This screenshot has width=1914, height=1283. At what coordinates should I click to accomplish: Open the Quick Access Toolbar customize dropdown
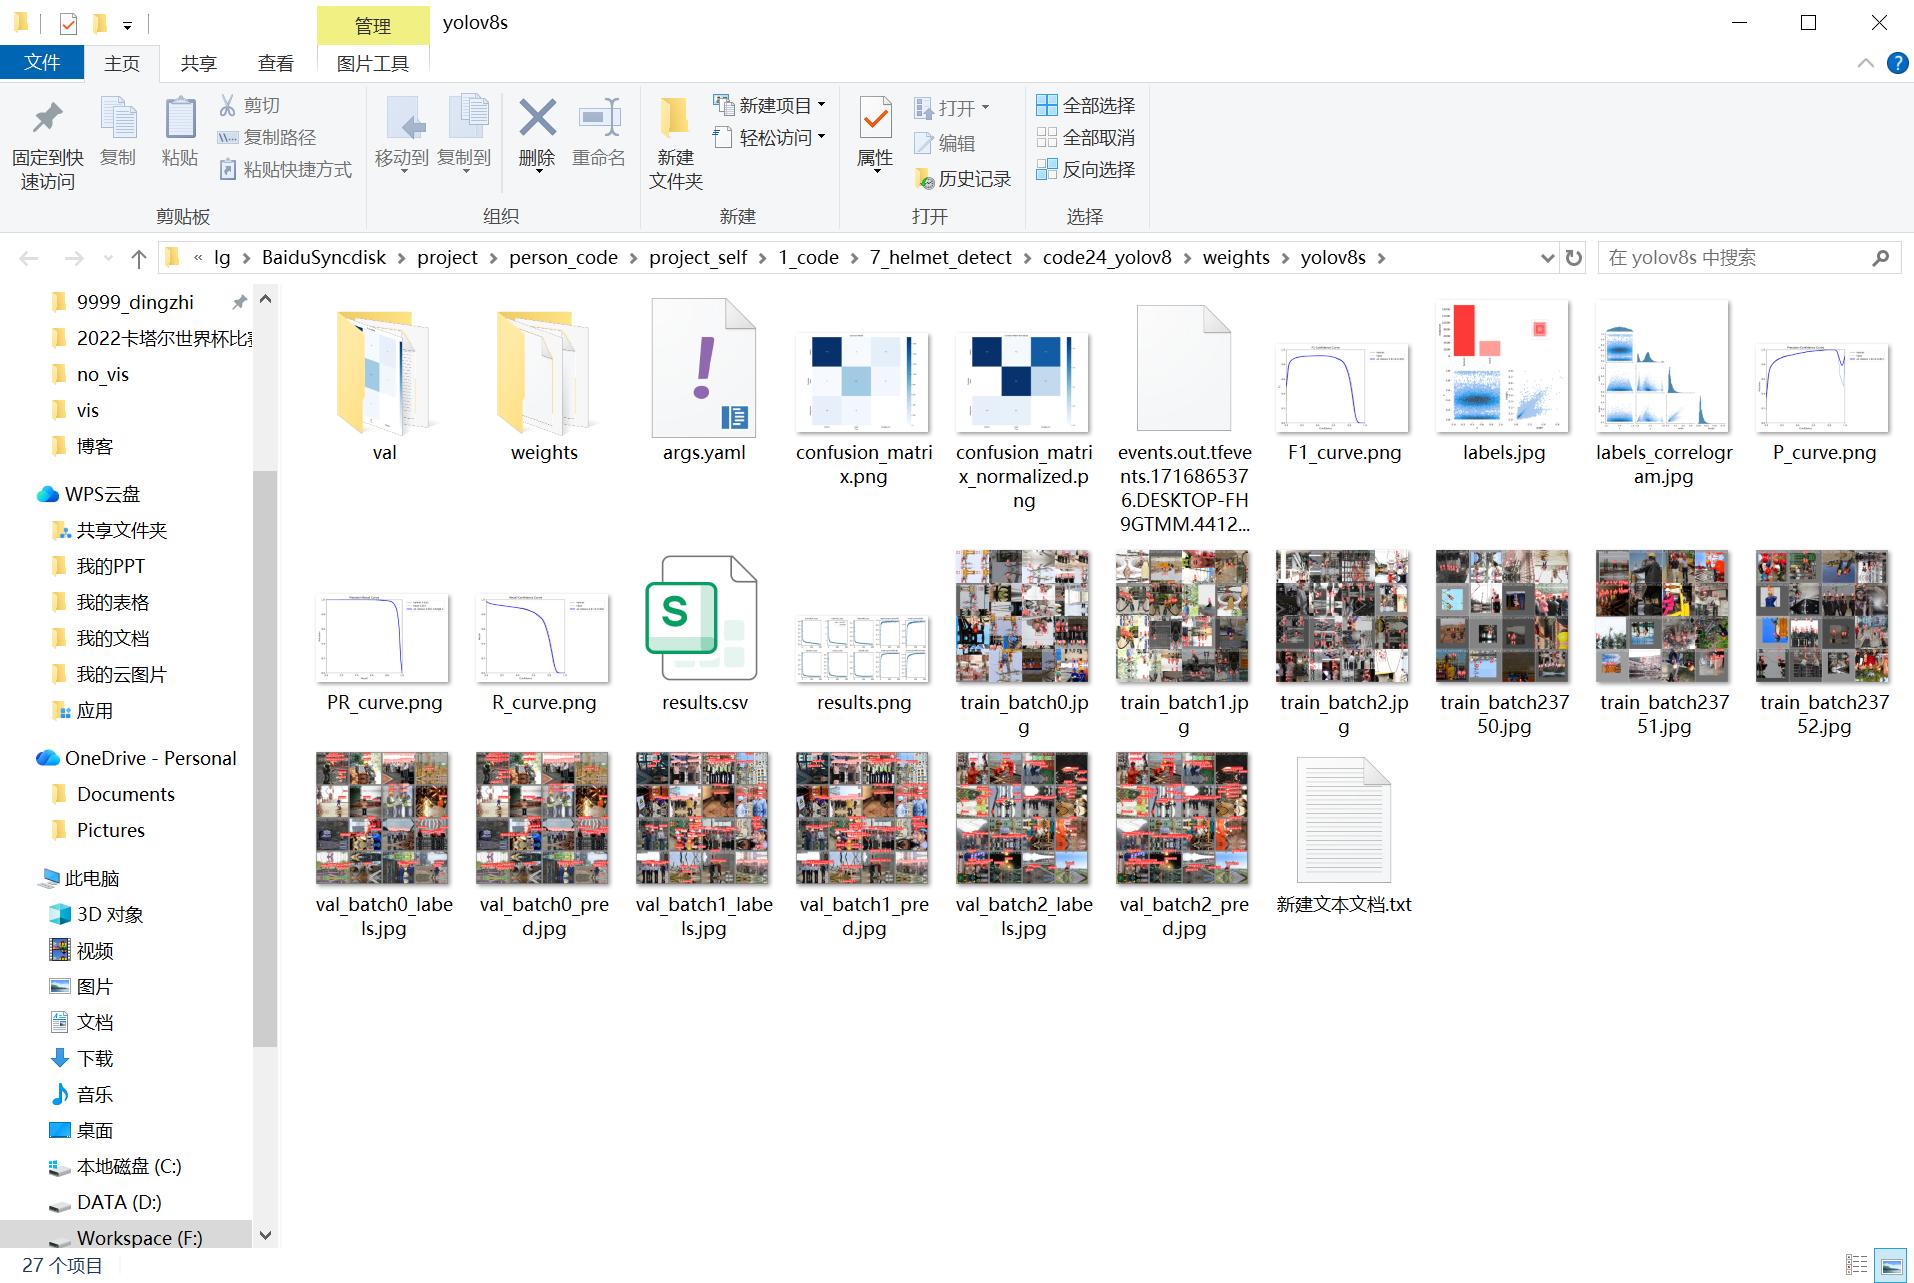pos(127,25)
